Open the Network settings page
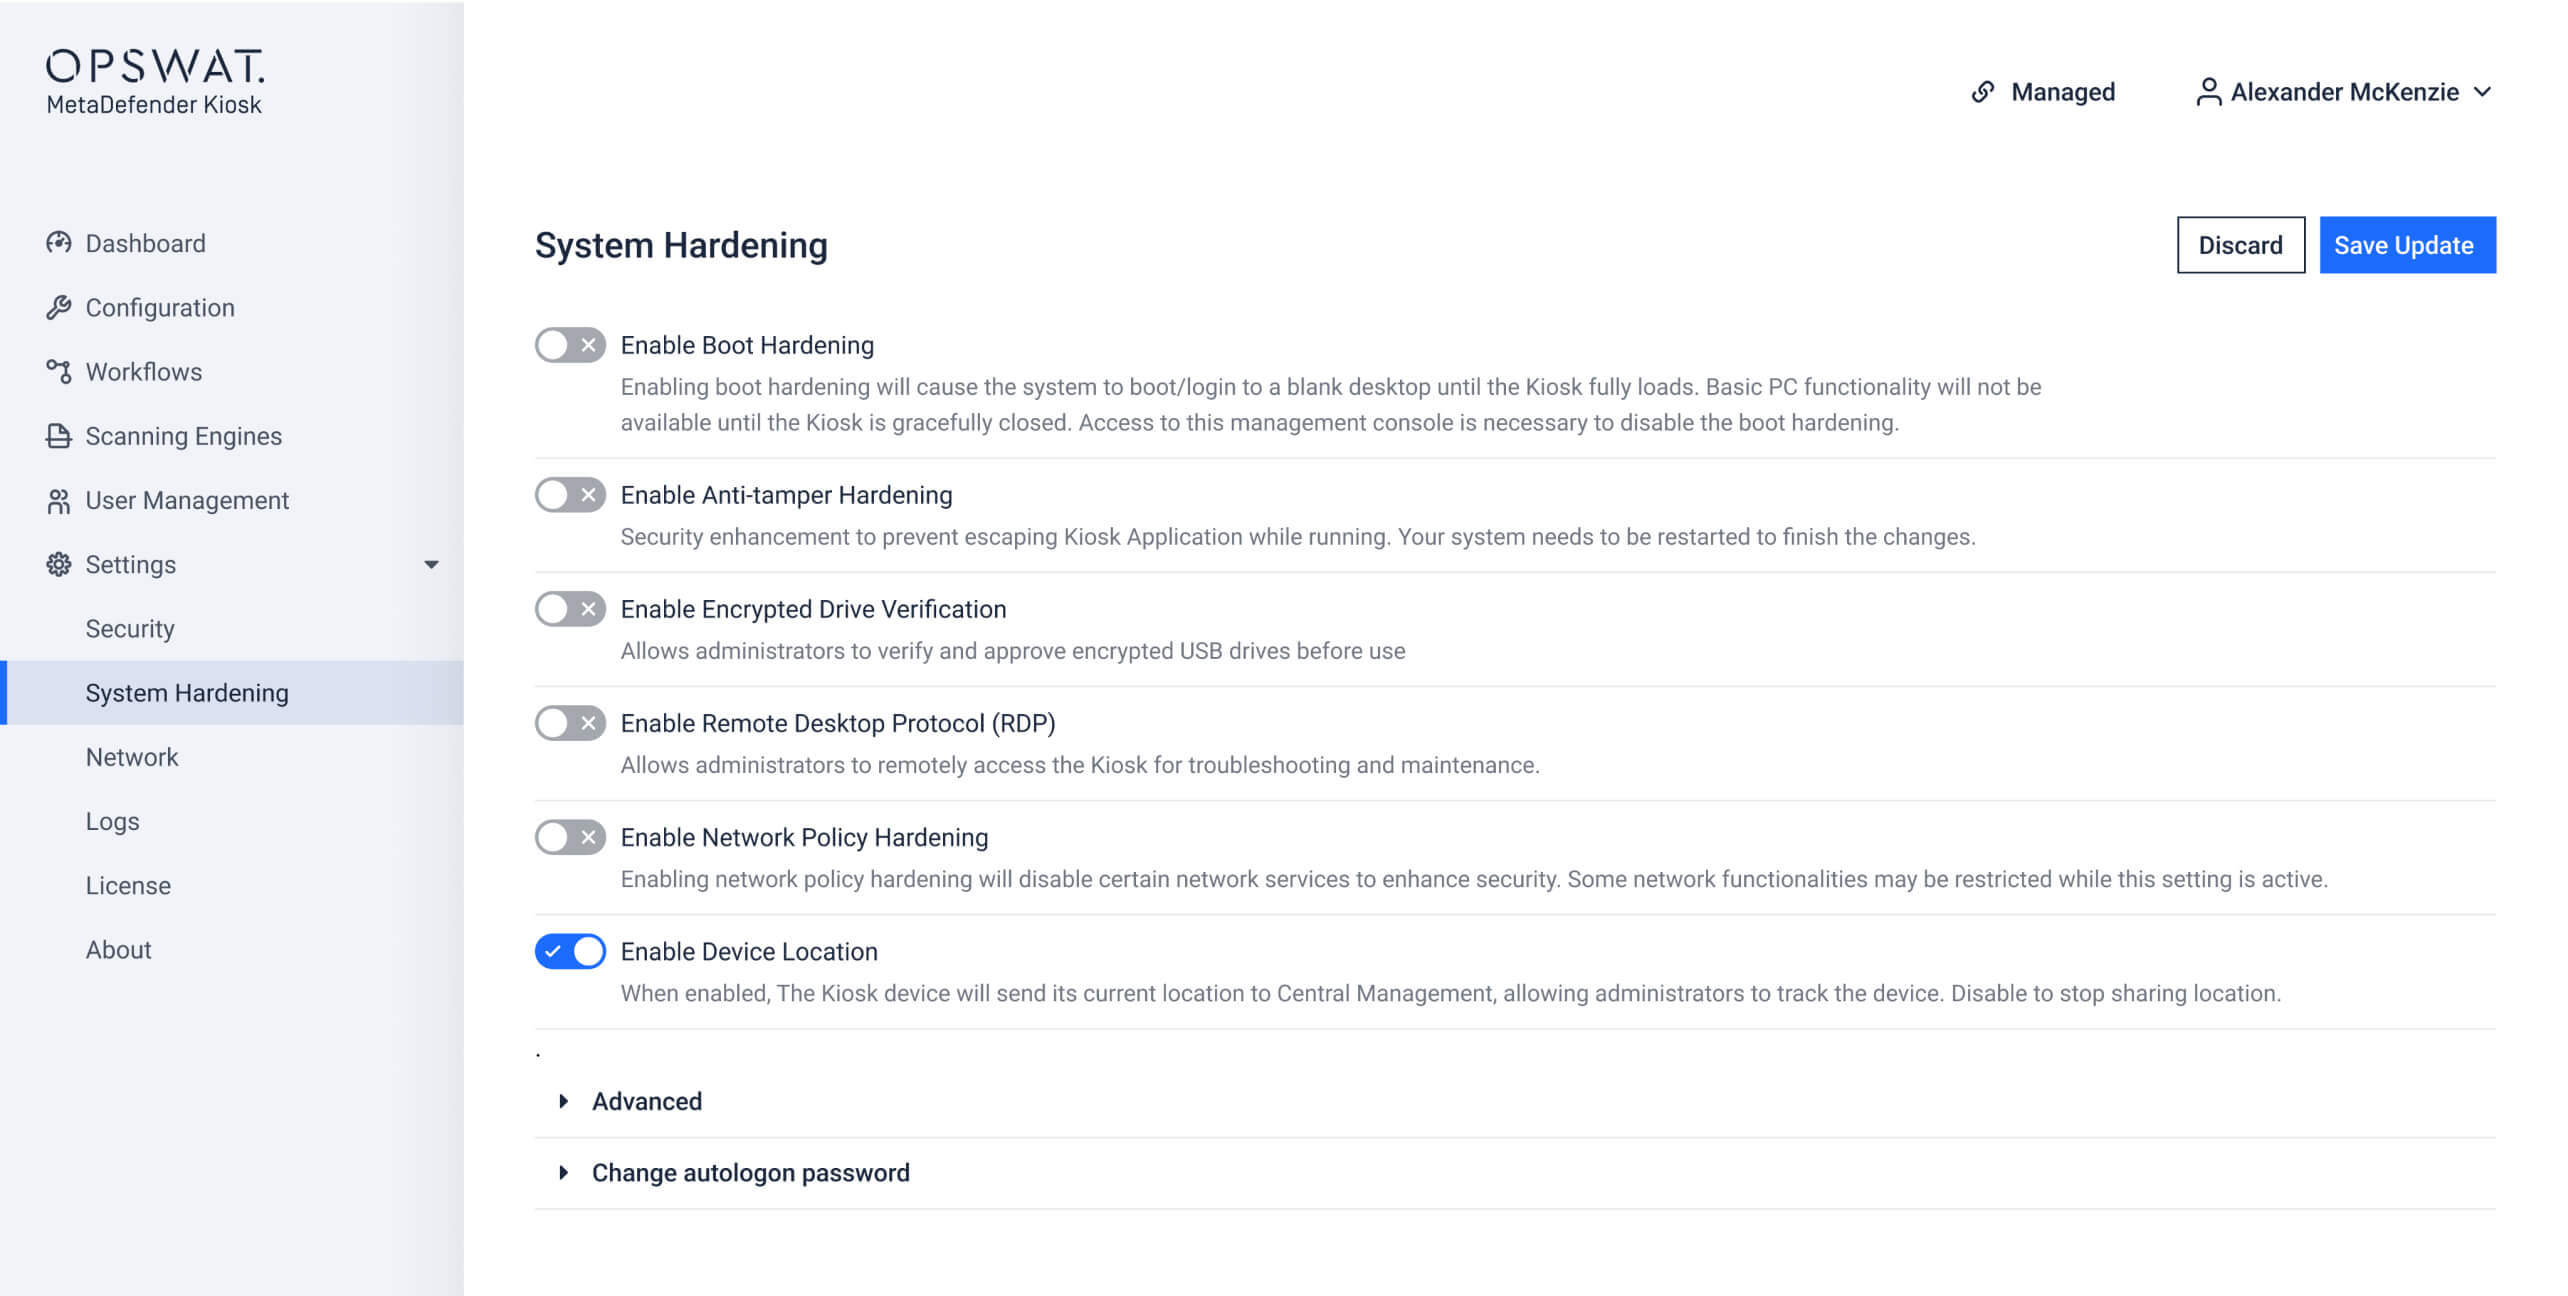2568x1296 pixels. tap(132, 757)
